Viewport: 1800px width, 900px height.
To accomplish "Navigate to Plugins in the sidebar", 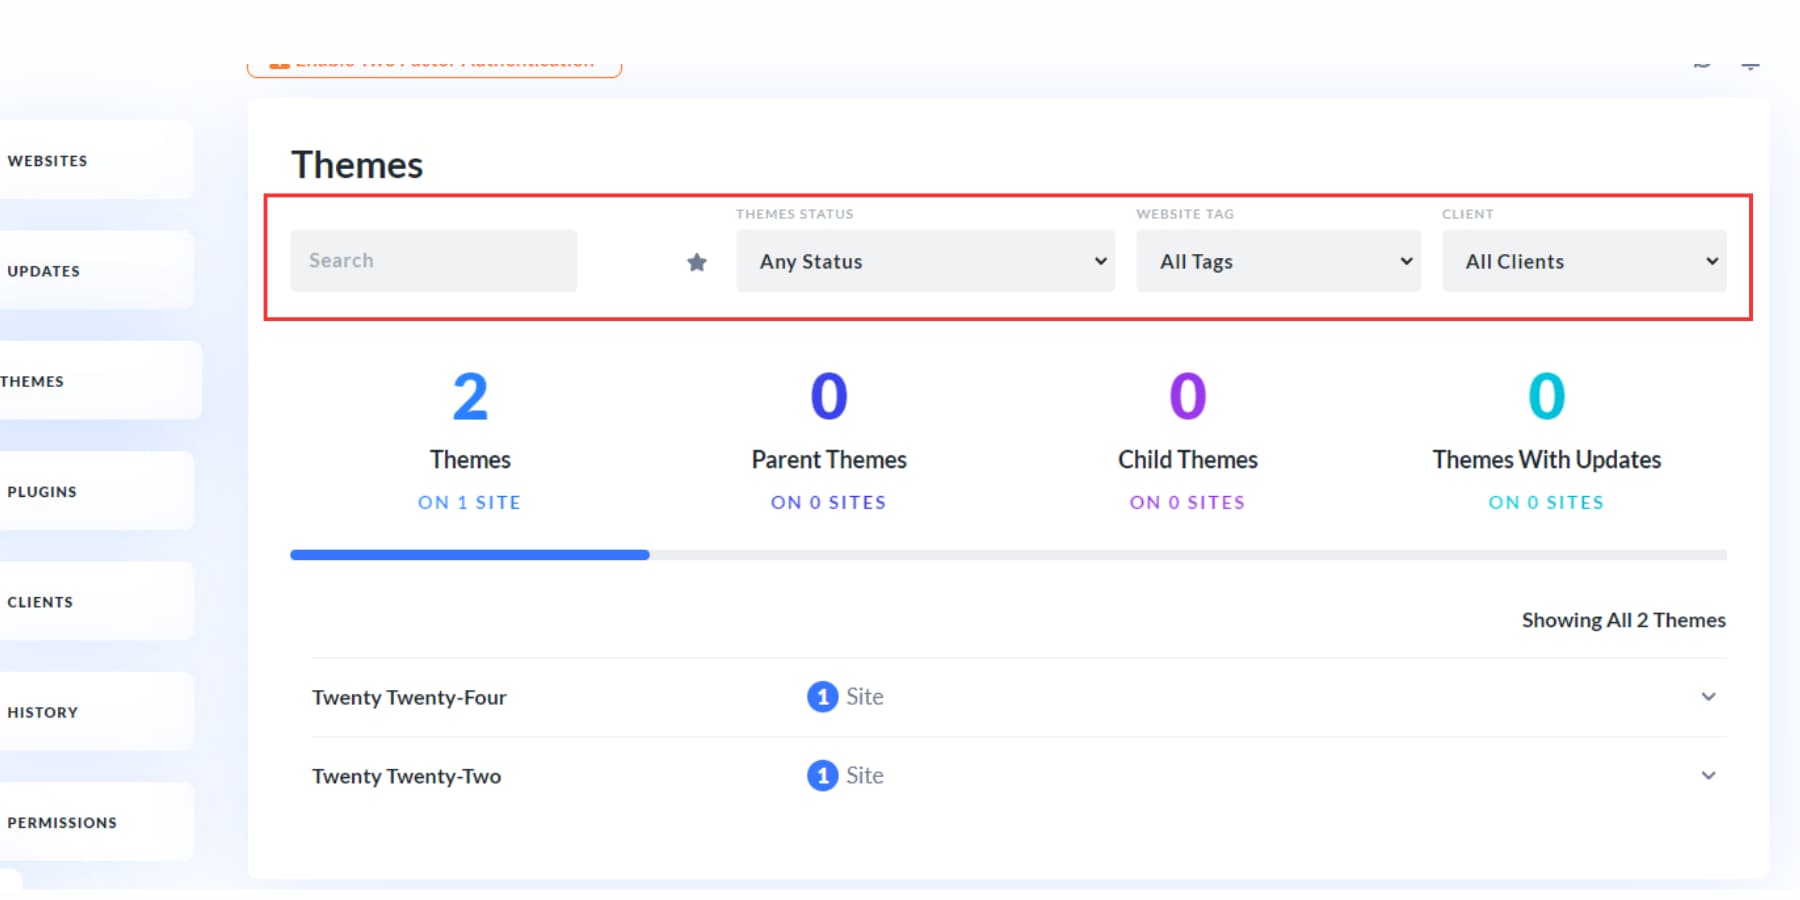I will tap(42, 491).
